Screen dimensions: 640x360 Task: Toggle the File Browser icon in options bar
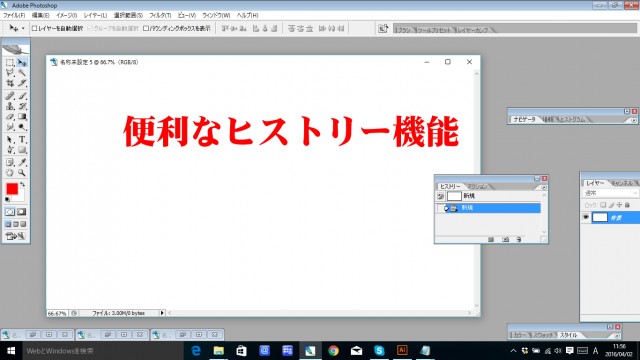383,29
